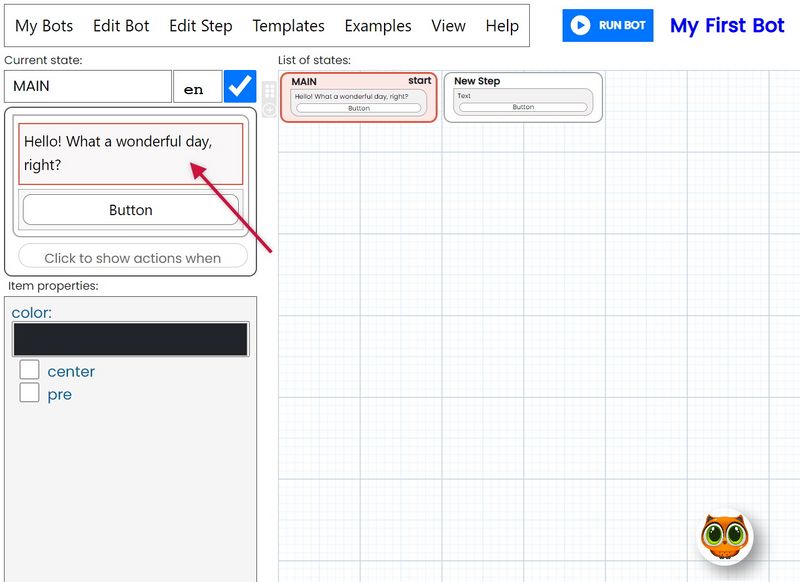Open the black color swatch picker
Image resolution: width=800 pixels, height=582 pixels.
point(130,339)
